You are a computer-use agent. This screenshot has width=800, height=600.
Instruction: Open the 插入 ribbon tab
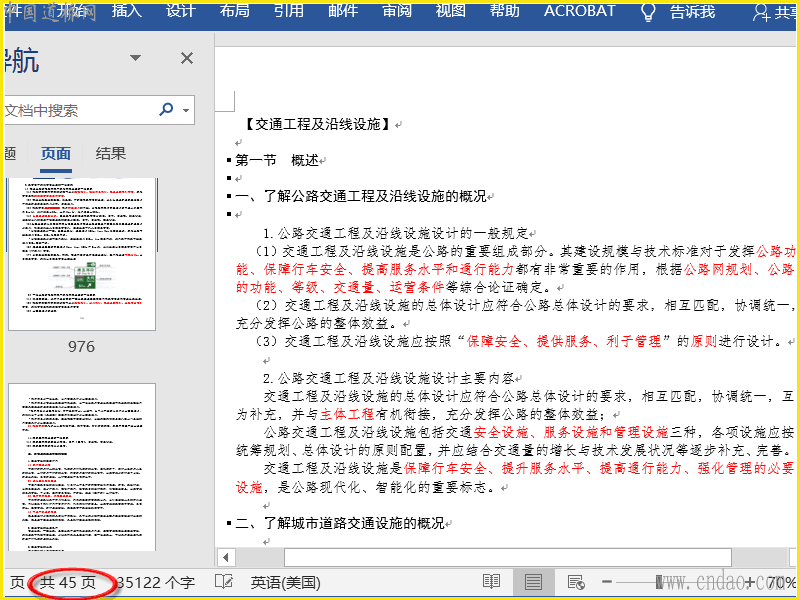click(x=127, y=12)
